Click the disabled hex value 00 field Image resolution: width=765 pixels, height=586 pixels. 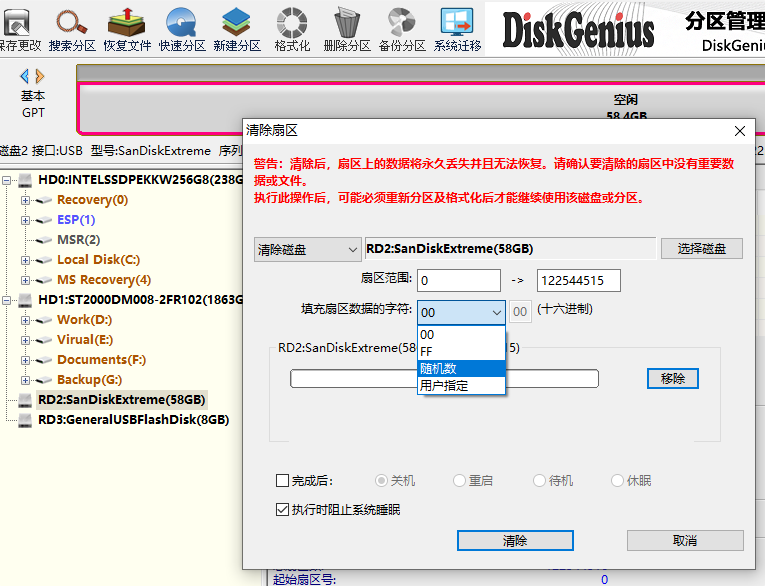(x=520, y=312)
